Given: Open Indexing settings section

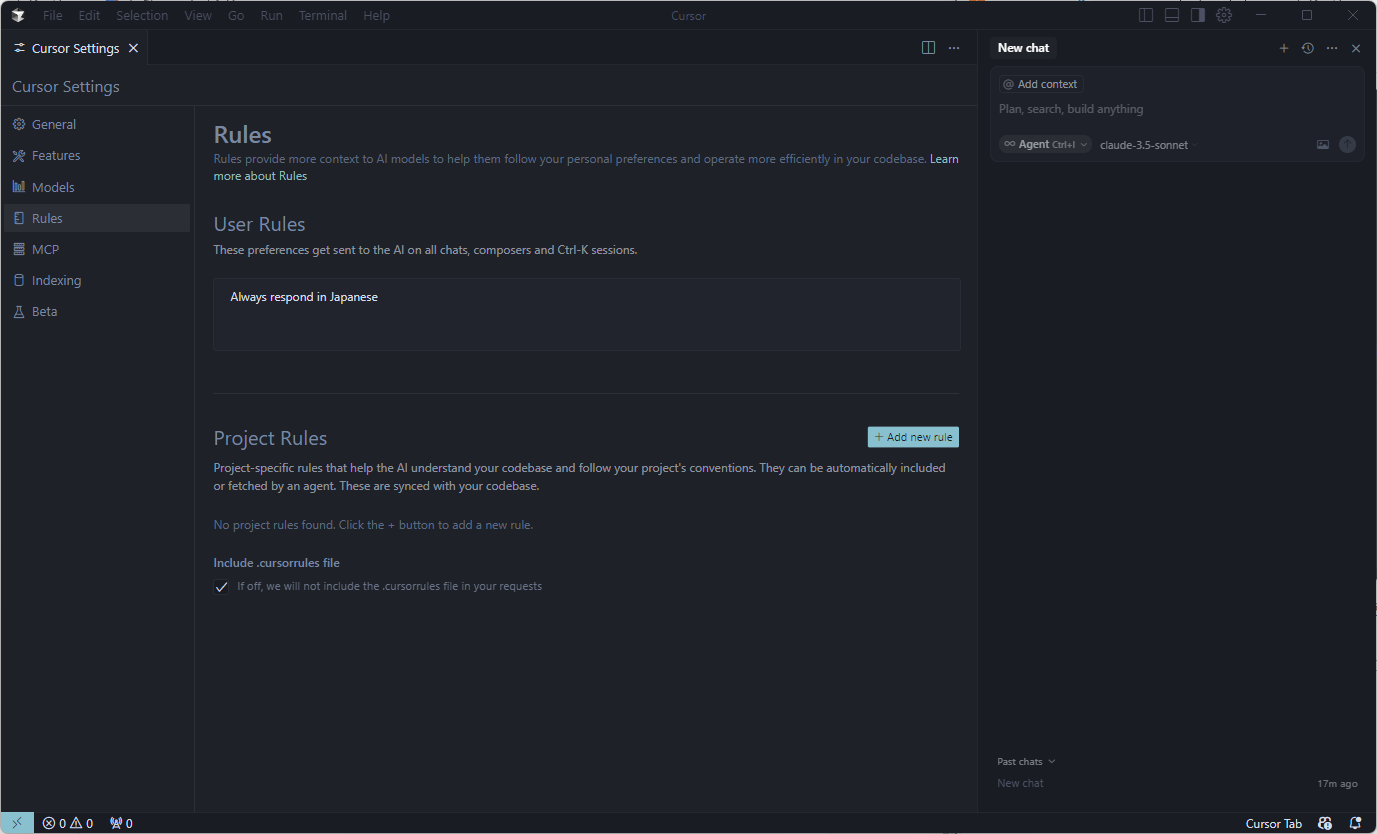Looking at the screenshot, I should click(x=97, y=280).
